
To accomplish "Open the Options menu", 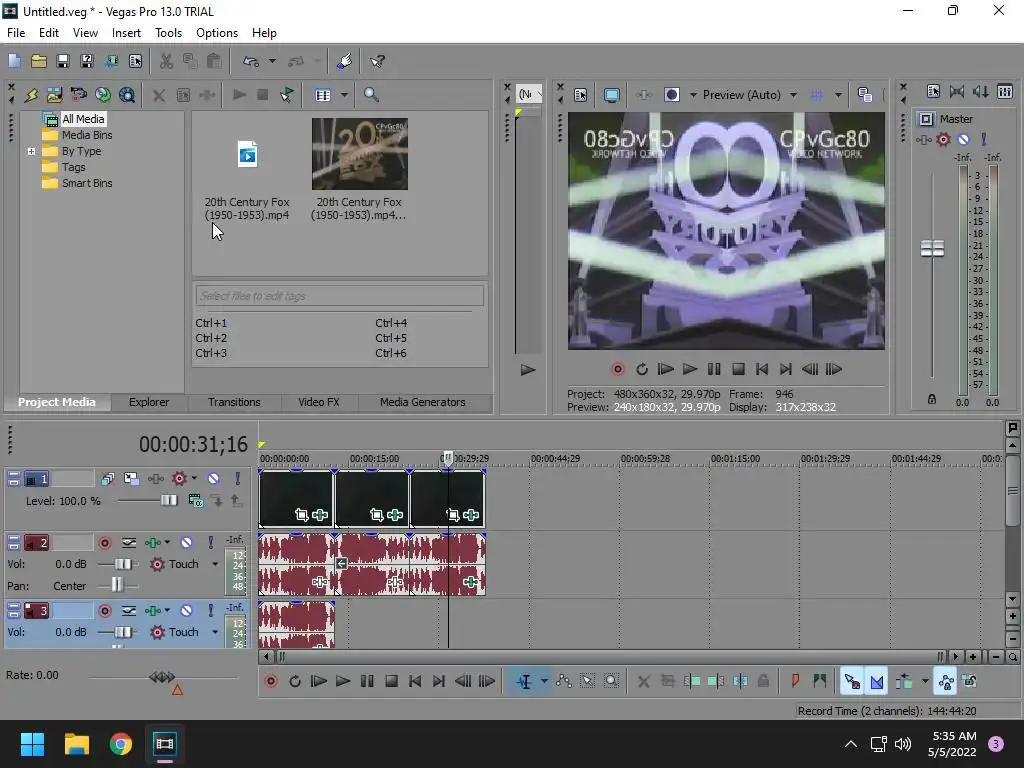I will (217, 33).
